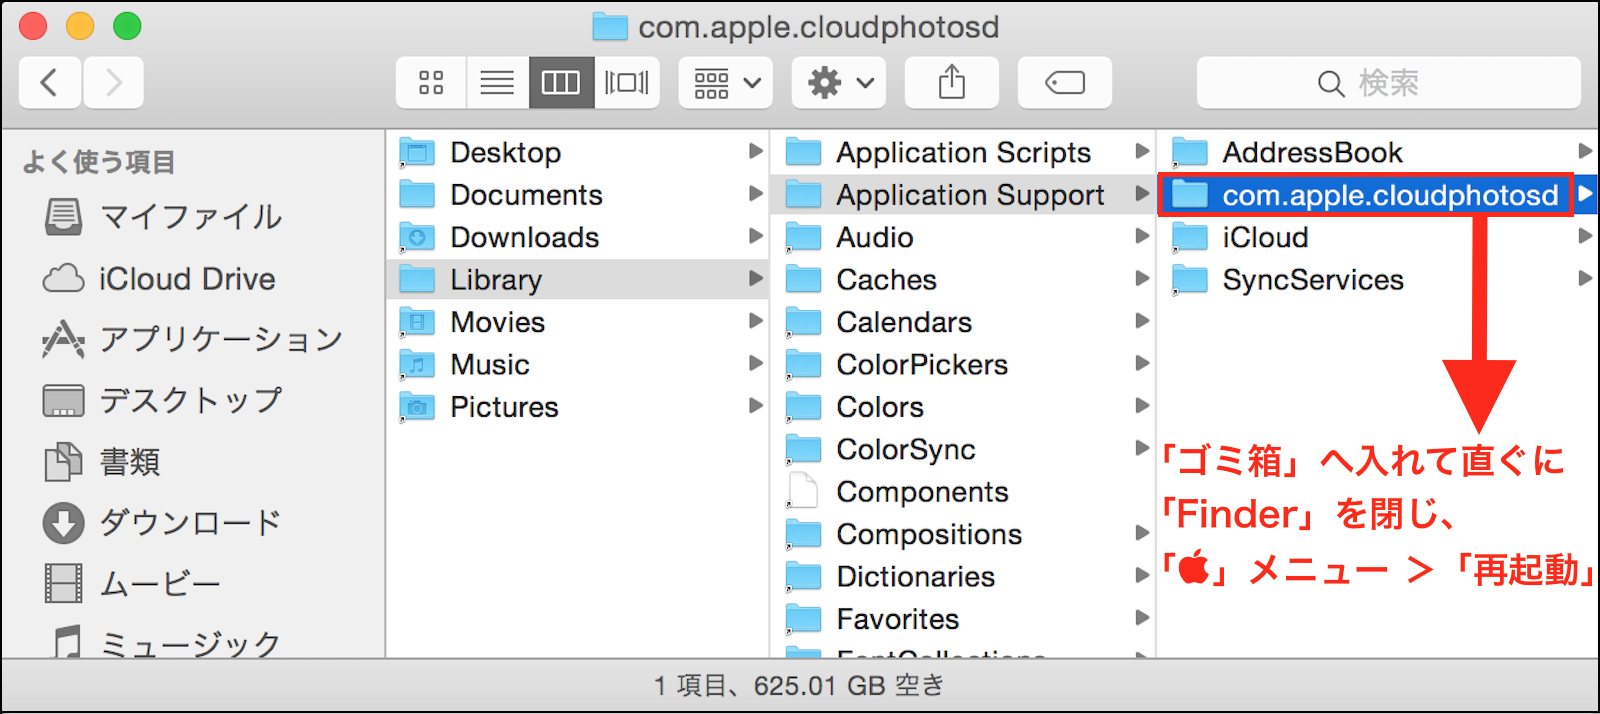The width and height of the screenshot is (1600, 714).
Task: Select the Desktop folder
Action: click(x=576, y=152)
